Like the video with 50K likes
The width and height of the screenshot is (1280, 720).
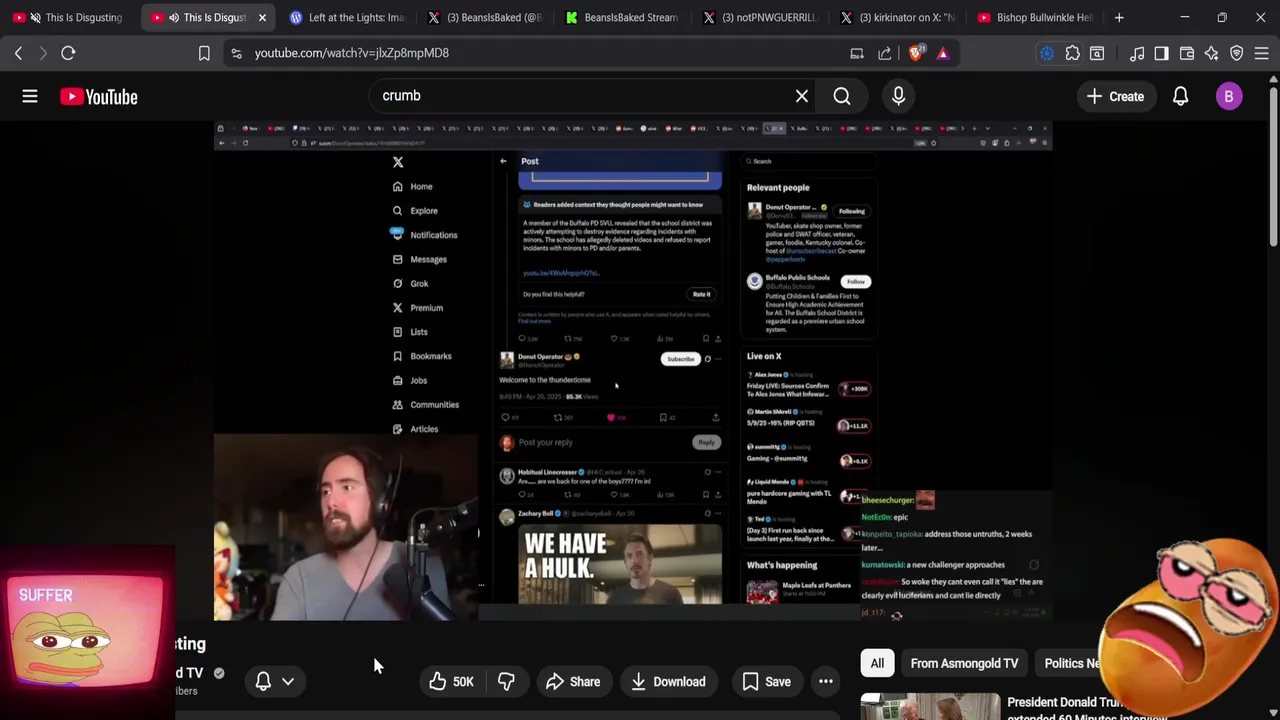point(451,682)
